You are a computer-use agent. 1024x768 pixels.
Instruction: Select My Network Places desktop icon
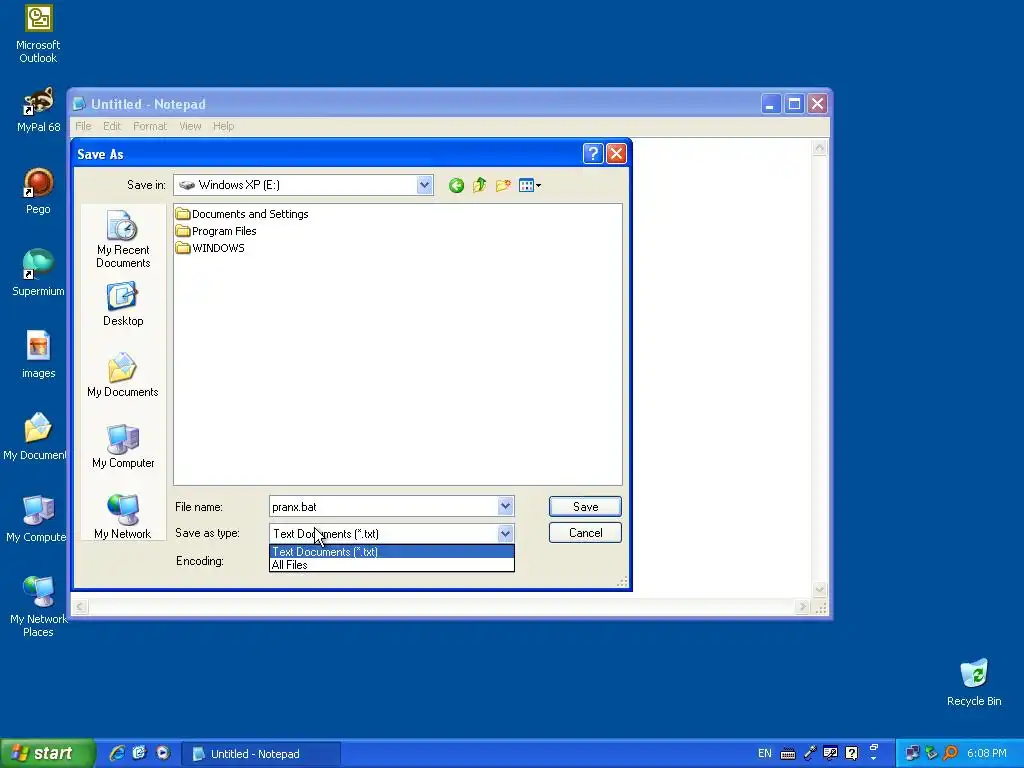point(38,607)
